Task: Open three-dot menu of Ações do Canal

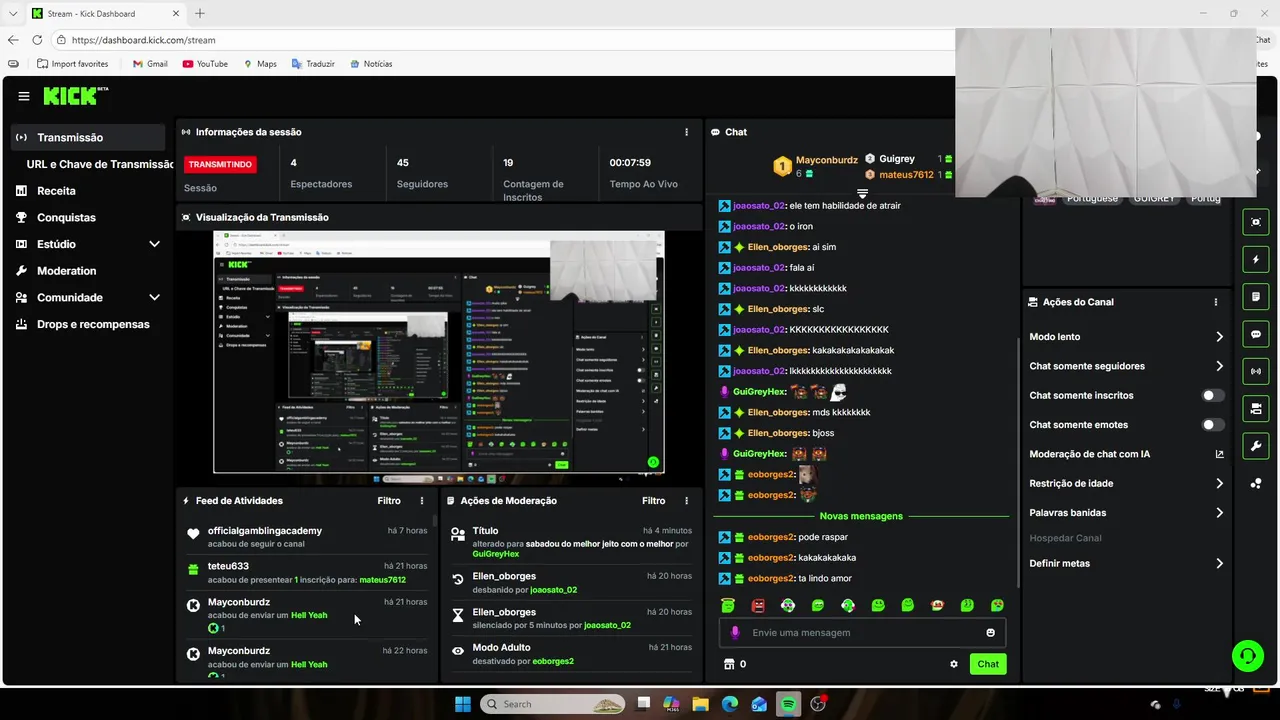Action: (x=1216, y=302)
